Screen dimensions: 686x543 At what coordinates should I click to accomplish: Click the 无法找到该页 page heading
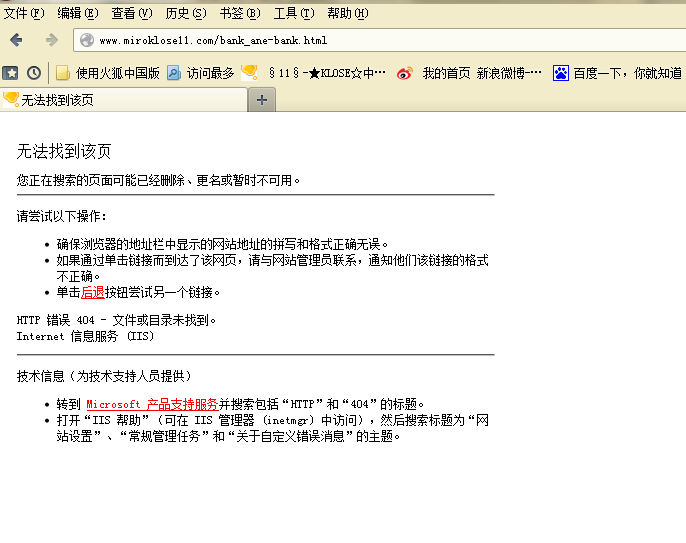[x=64, y=151]
